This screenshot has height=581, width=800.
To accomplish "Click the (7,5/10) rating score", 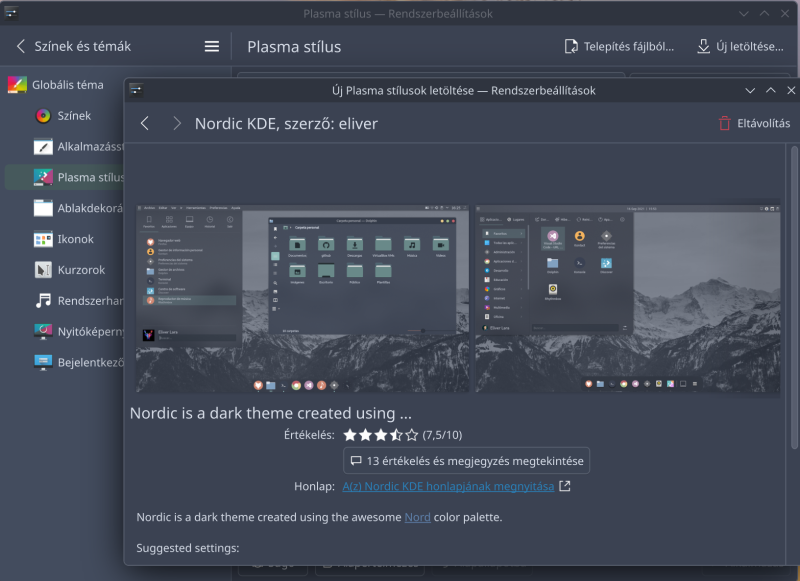I will pyautogui.click(x=442, y=435).
